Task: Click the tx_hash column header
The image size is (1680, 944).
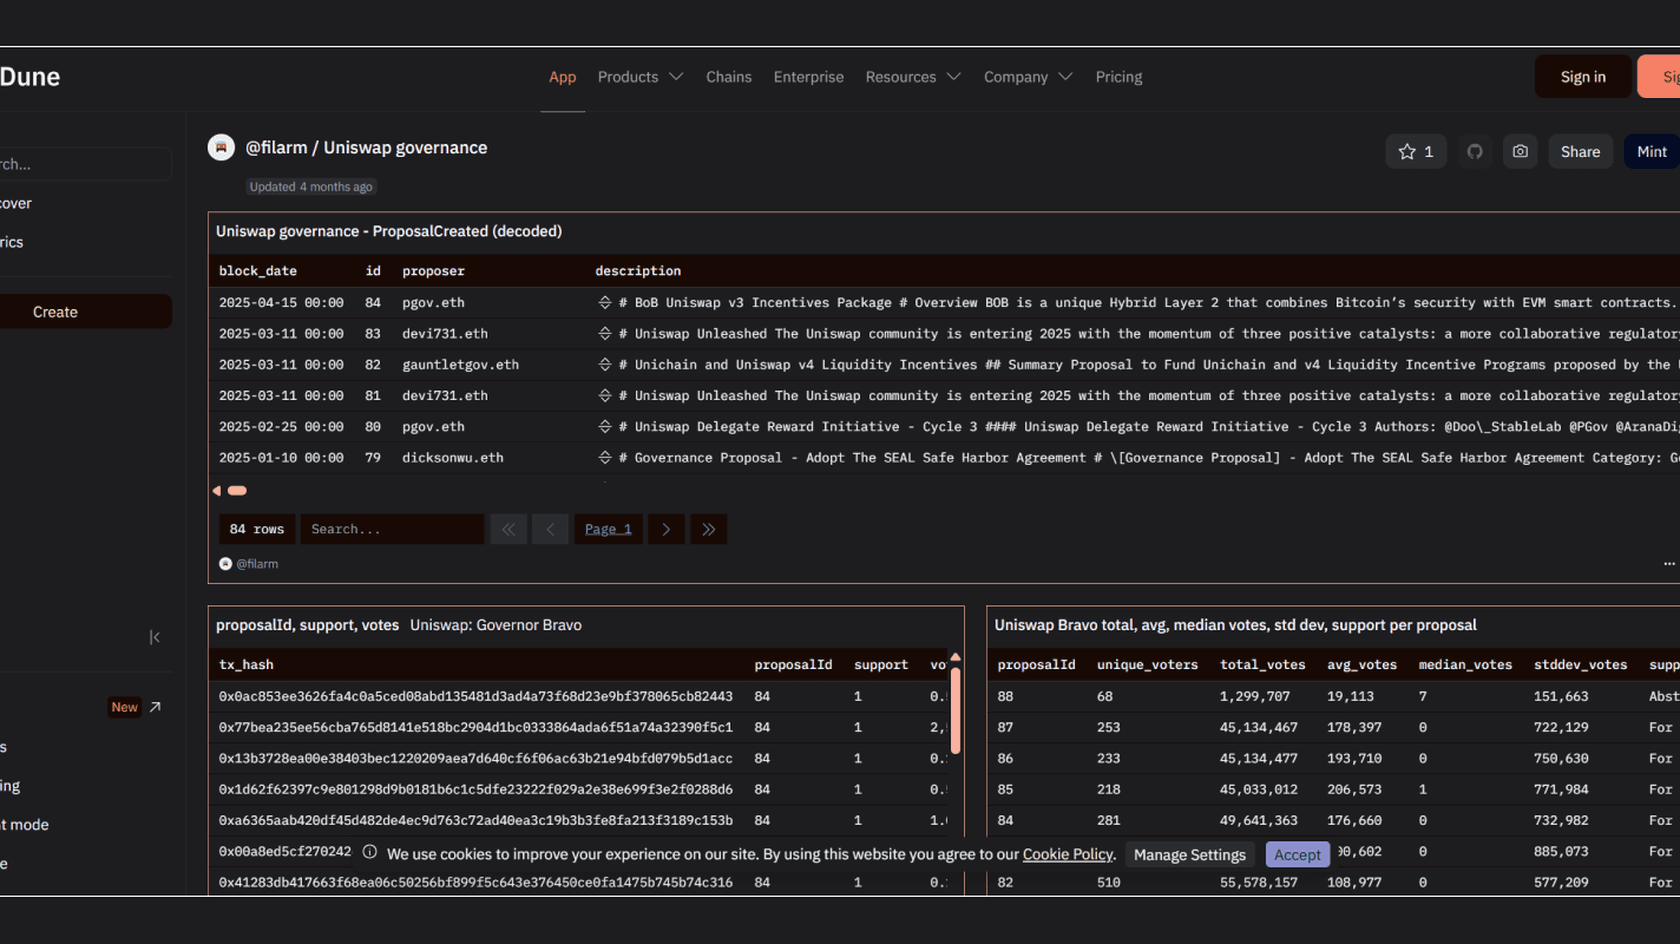Action: pyautogui.click(x=246, y=665)
